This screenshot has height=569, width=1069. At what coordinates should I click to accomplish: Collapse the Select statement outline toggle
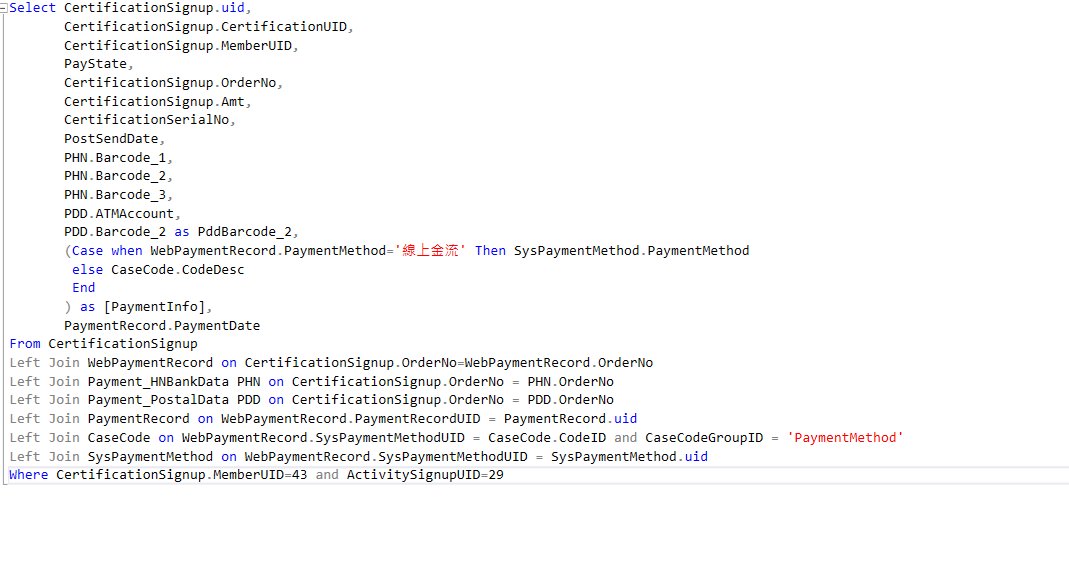click(4, 8)
